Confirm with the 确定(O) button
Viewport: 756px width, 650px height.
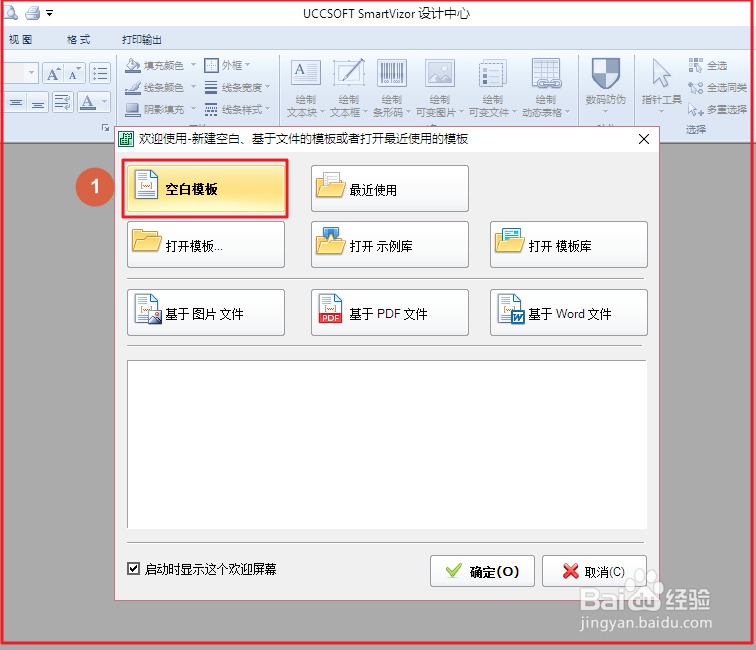coord(482,571)
